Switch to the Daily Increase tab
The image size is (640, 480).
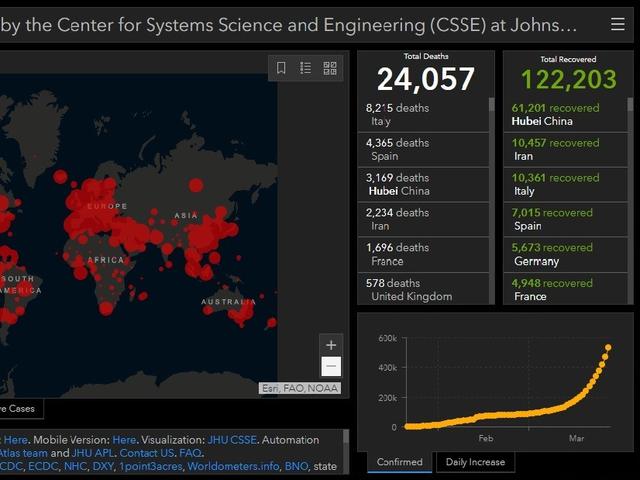point(475,462)
